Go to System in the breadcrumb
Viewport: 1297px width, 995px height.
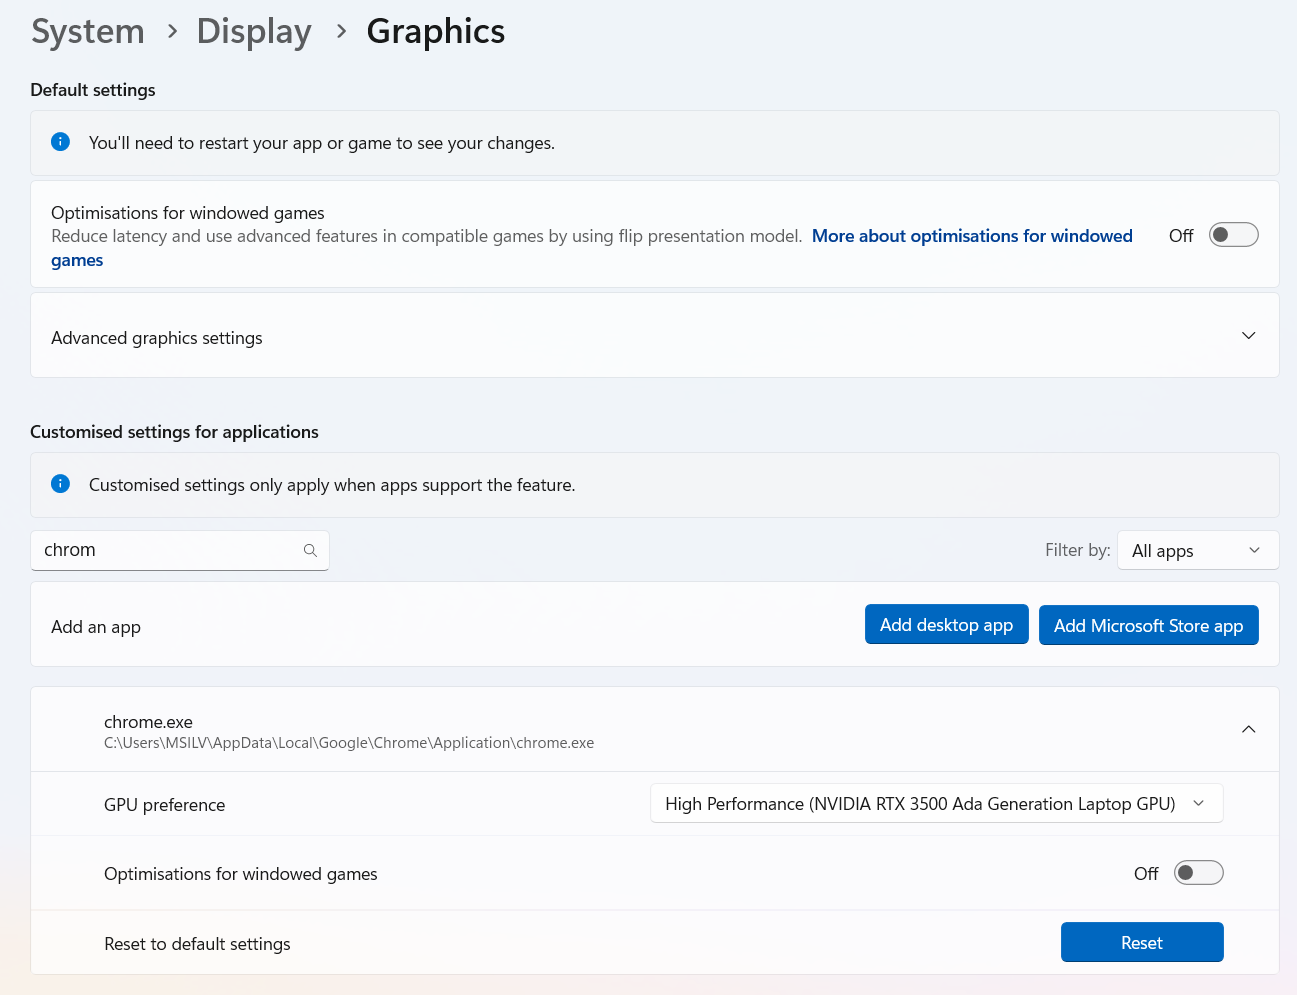click(88, 32)
